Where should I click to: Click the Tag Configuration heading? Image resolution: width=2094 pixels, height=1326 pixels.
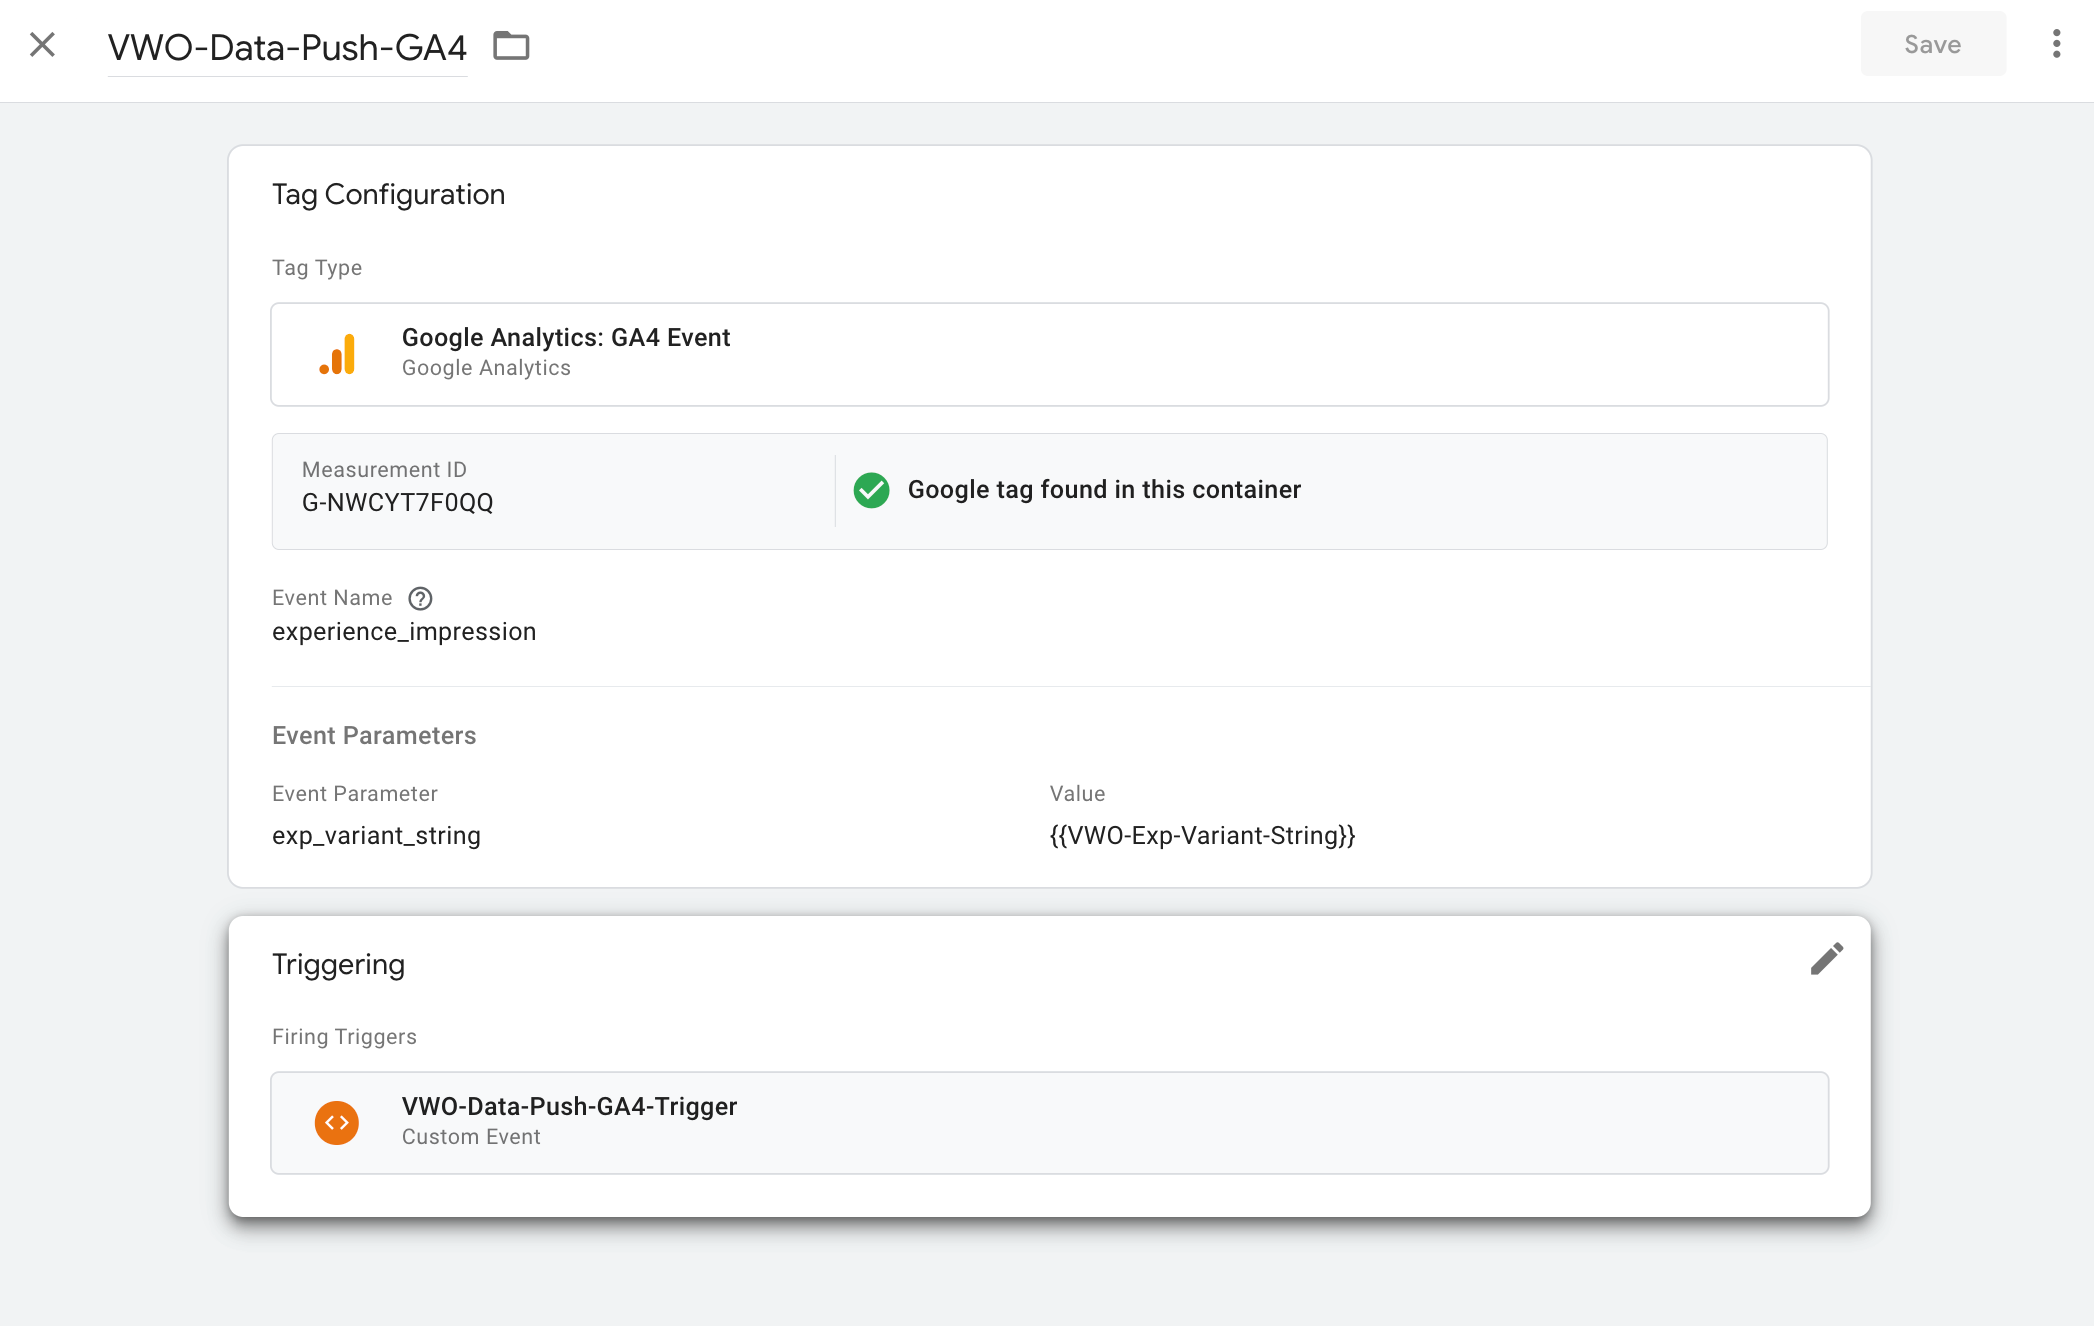coord(388,194)
